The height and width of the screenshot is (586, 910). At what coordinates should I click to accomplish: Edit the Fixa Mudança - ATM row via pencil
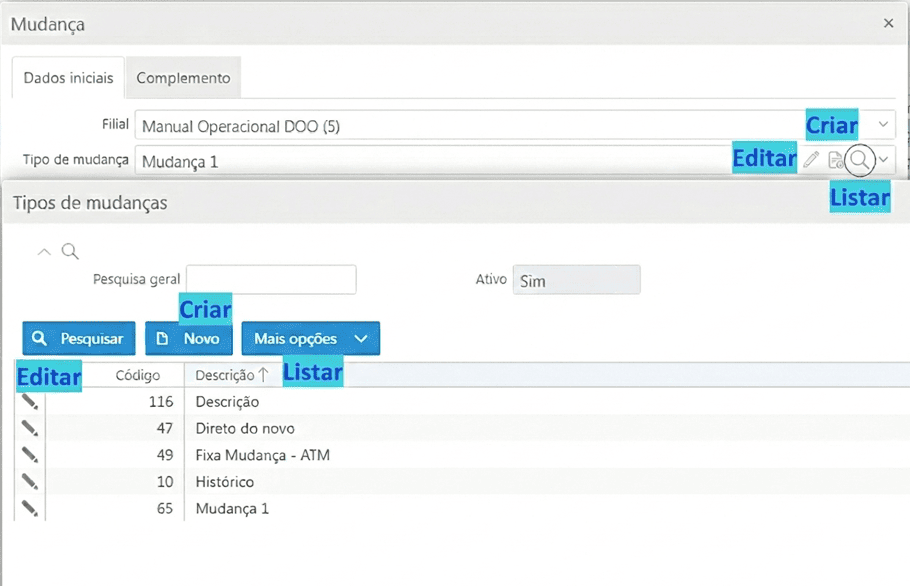(x=30, y=455)
